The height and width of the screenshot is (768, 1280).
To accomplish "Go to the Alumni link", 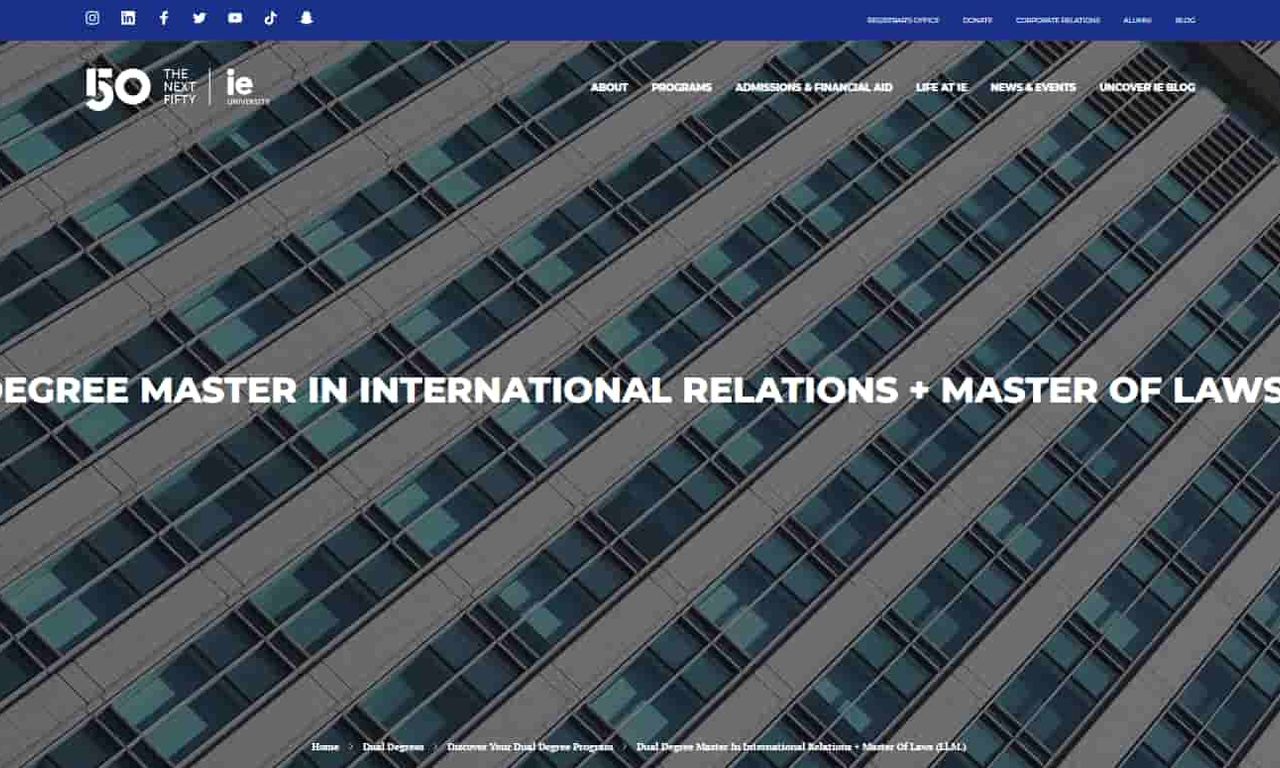I will 1137,20.
